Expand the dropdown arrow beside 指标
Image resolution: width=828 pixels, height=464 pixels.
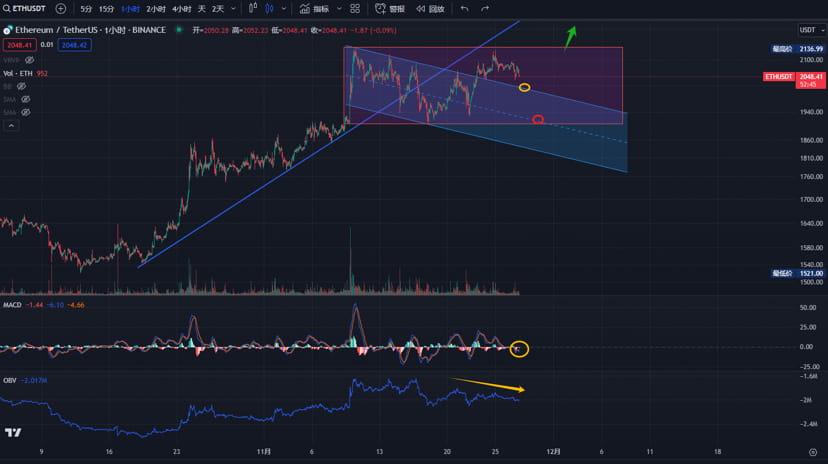tap(339, 9)
